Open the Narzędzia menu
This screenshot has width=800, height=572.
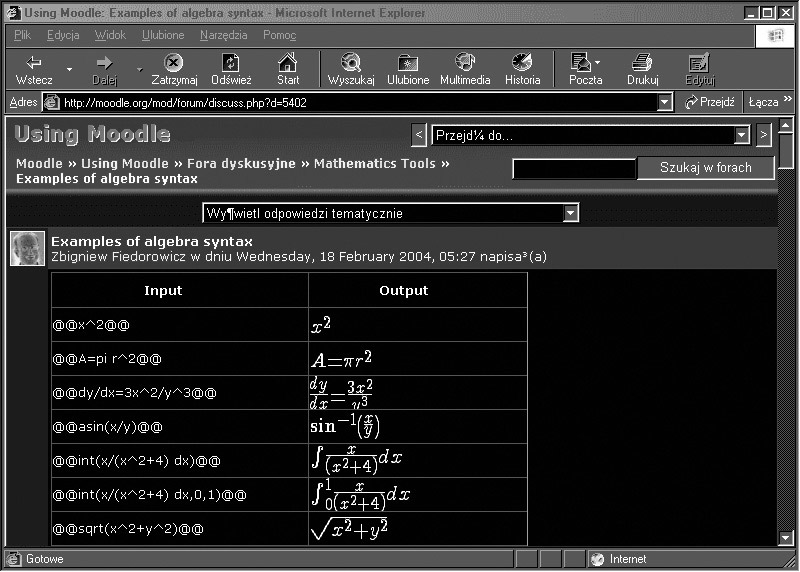(x=223, y=35)
